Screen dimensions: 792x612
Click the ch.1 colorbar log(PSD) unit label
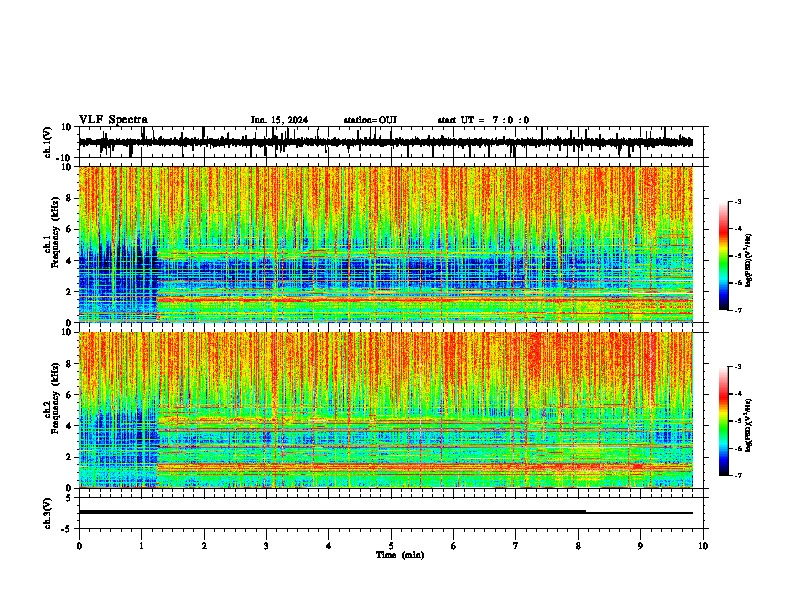pyautogui.click(x=748, y=261)
